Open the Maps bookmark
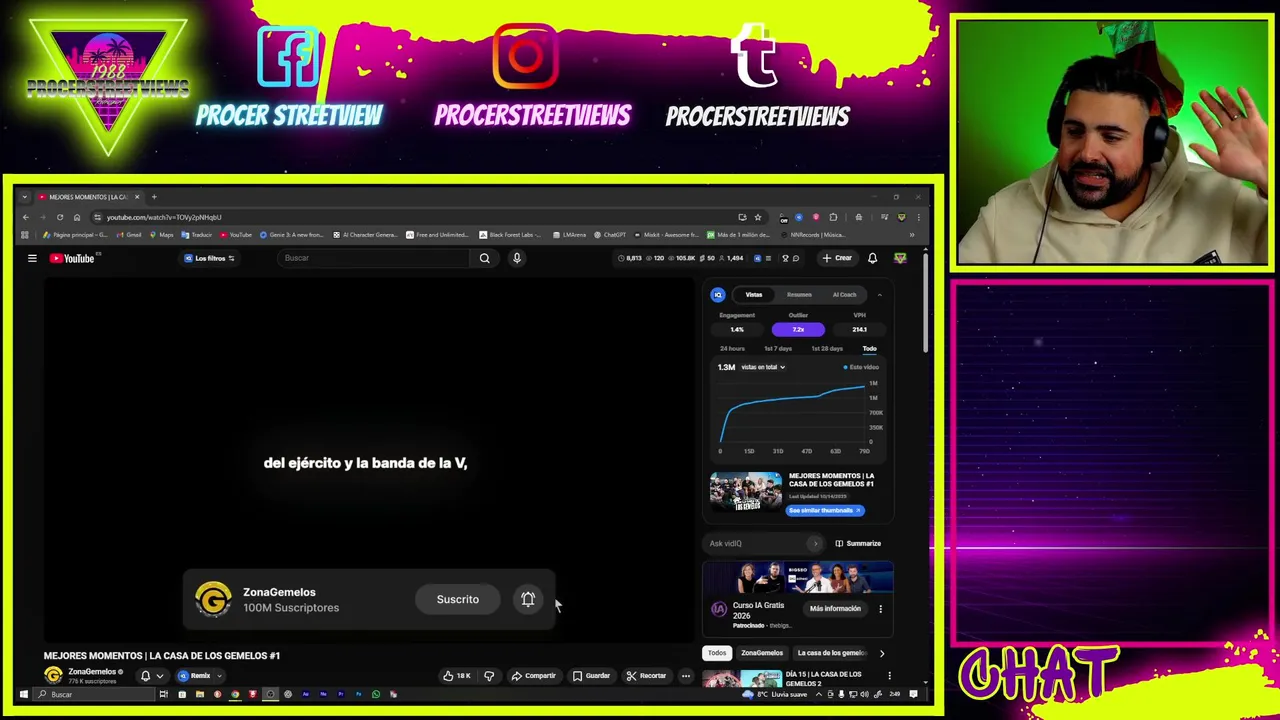Viewport: 1280px width, 720px height. 161,235
